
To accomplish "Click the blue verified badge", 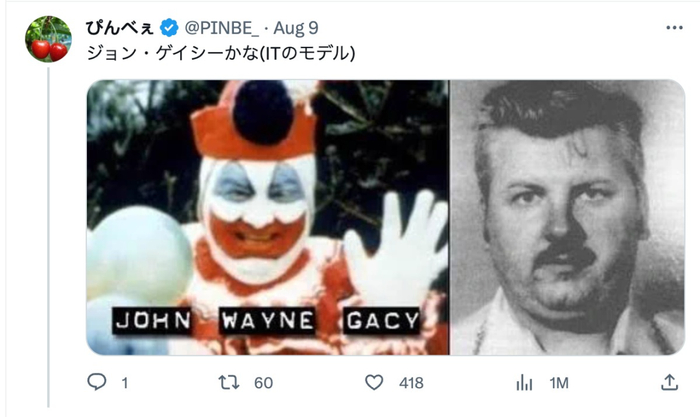I will point(169,25).
